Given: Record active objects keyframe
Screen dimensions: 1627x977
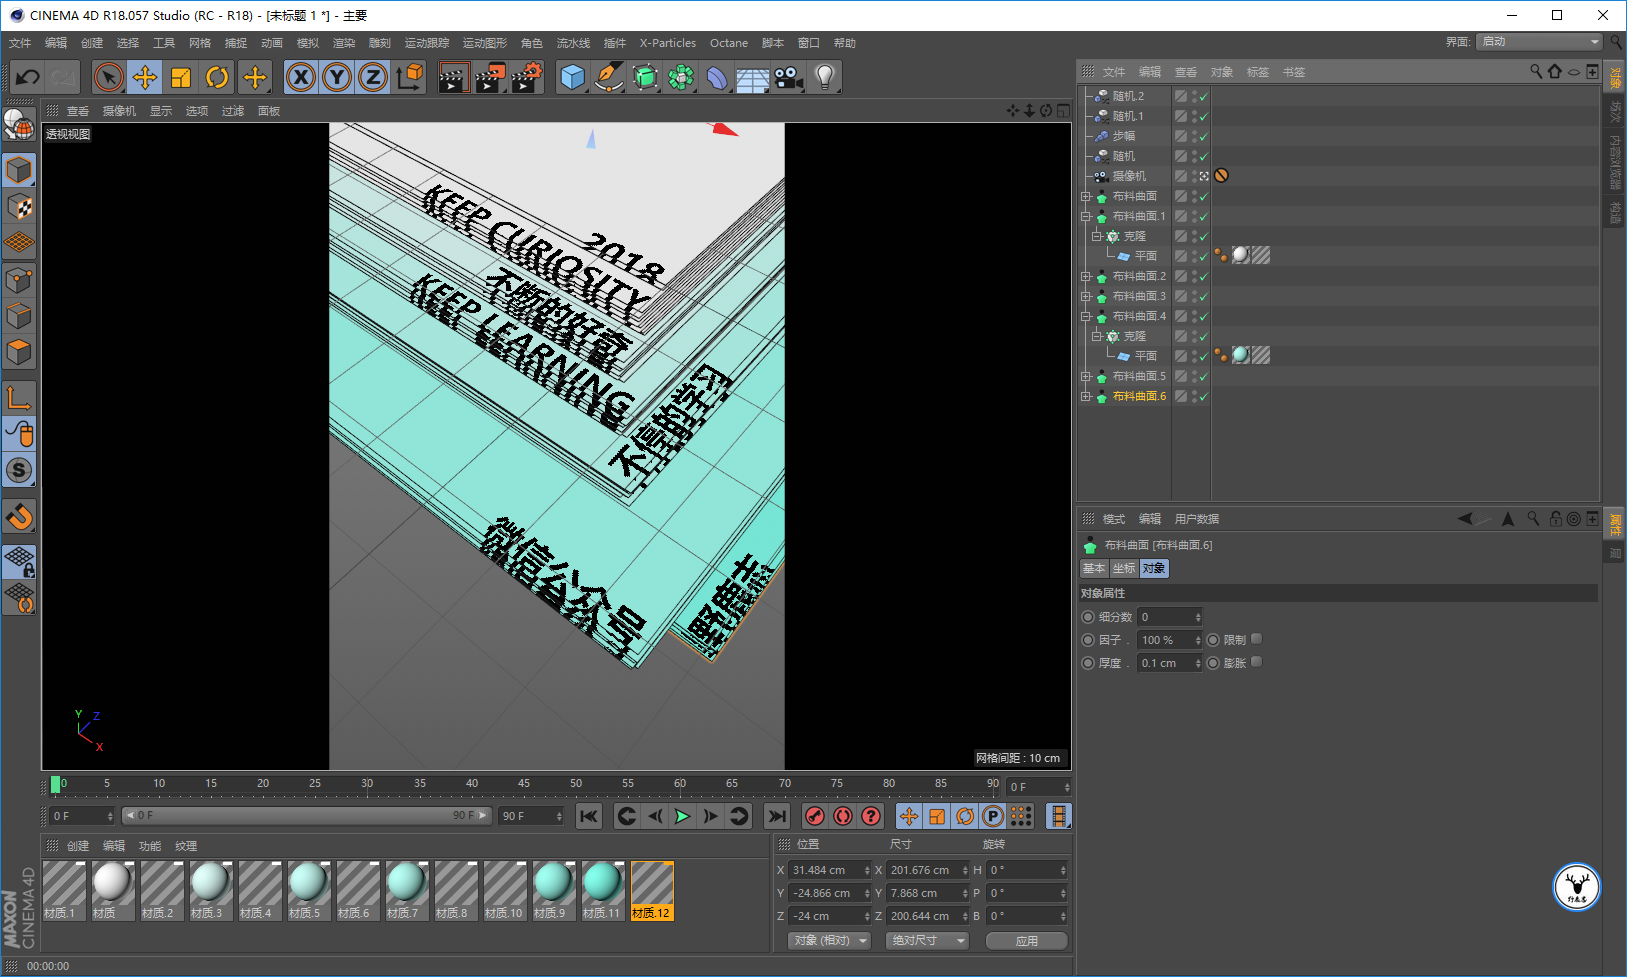Looking at the screenshot, I should pos(815,816).
